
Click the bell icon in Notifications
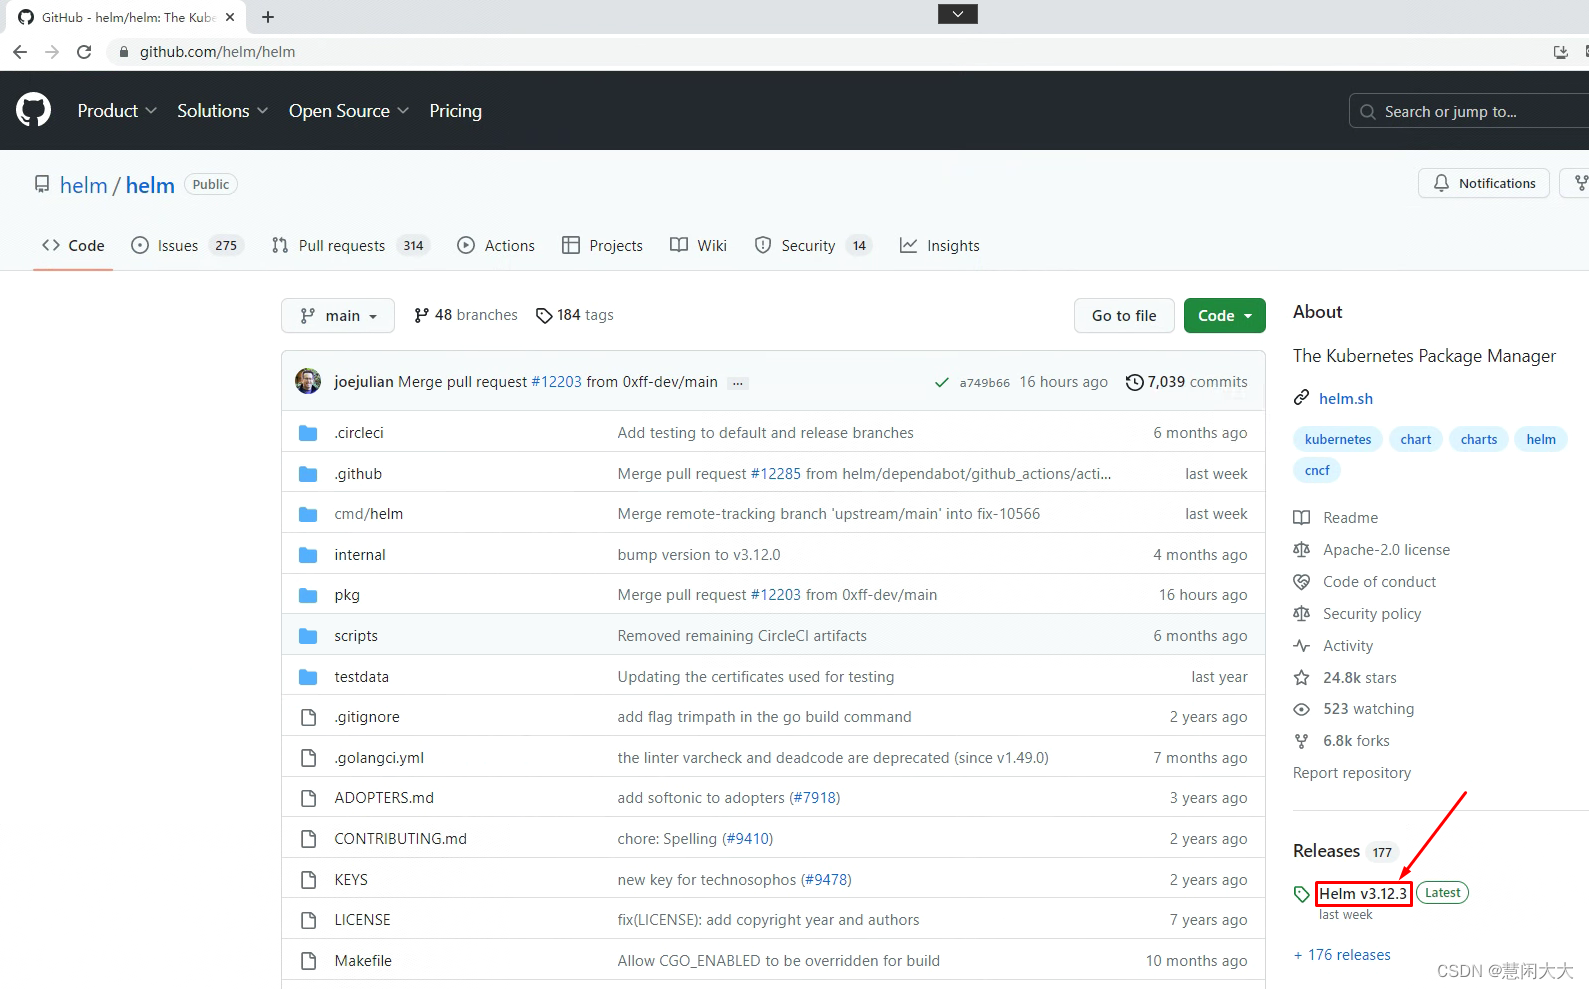click(1441, 183)
